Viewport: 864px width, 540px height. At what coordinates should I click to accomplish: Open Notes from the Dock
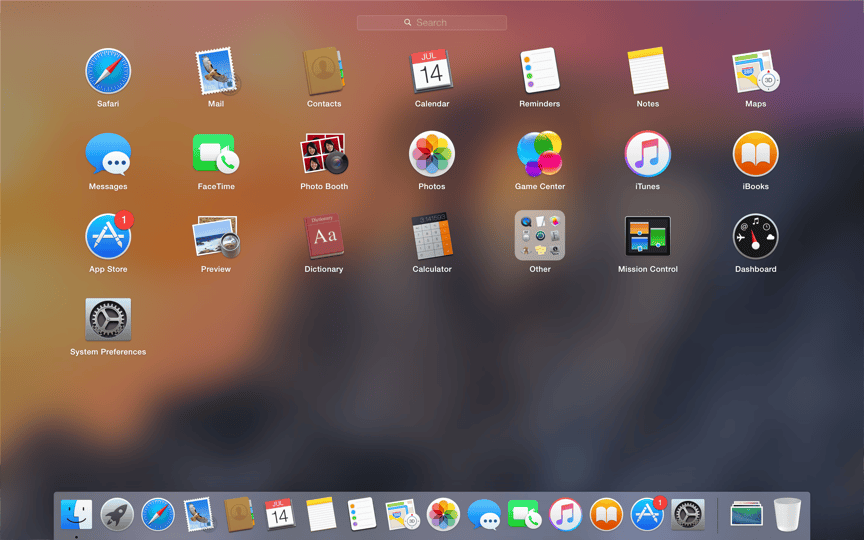tap(321, 515)
